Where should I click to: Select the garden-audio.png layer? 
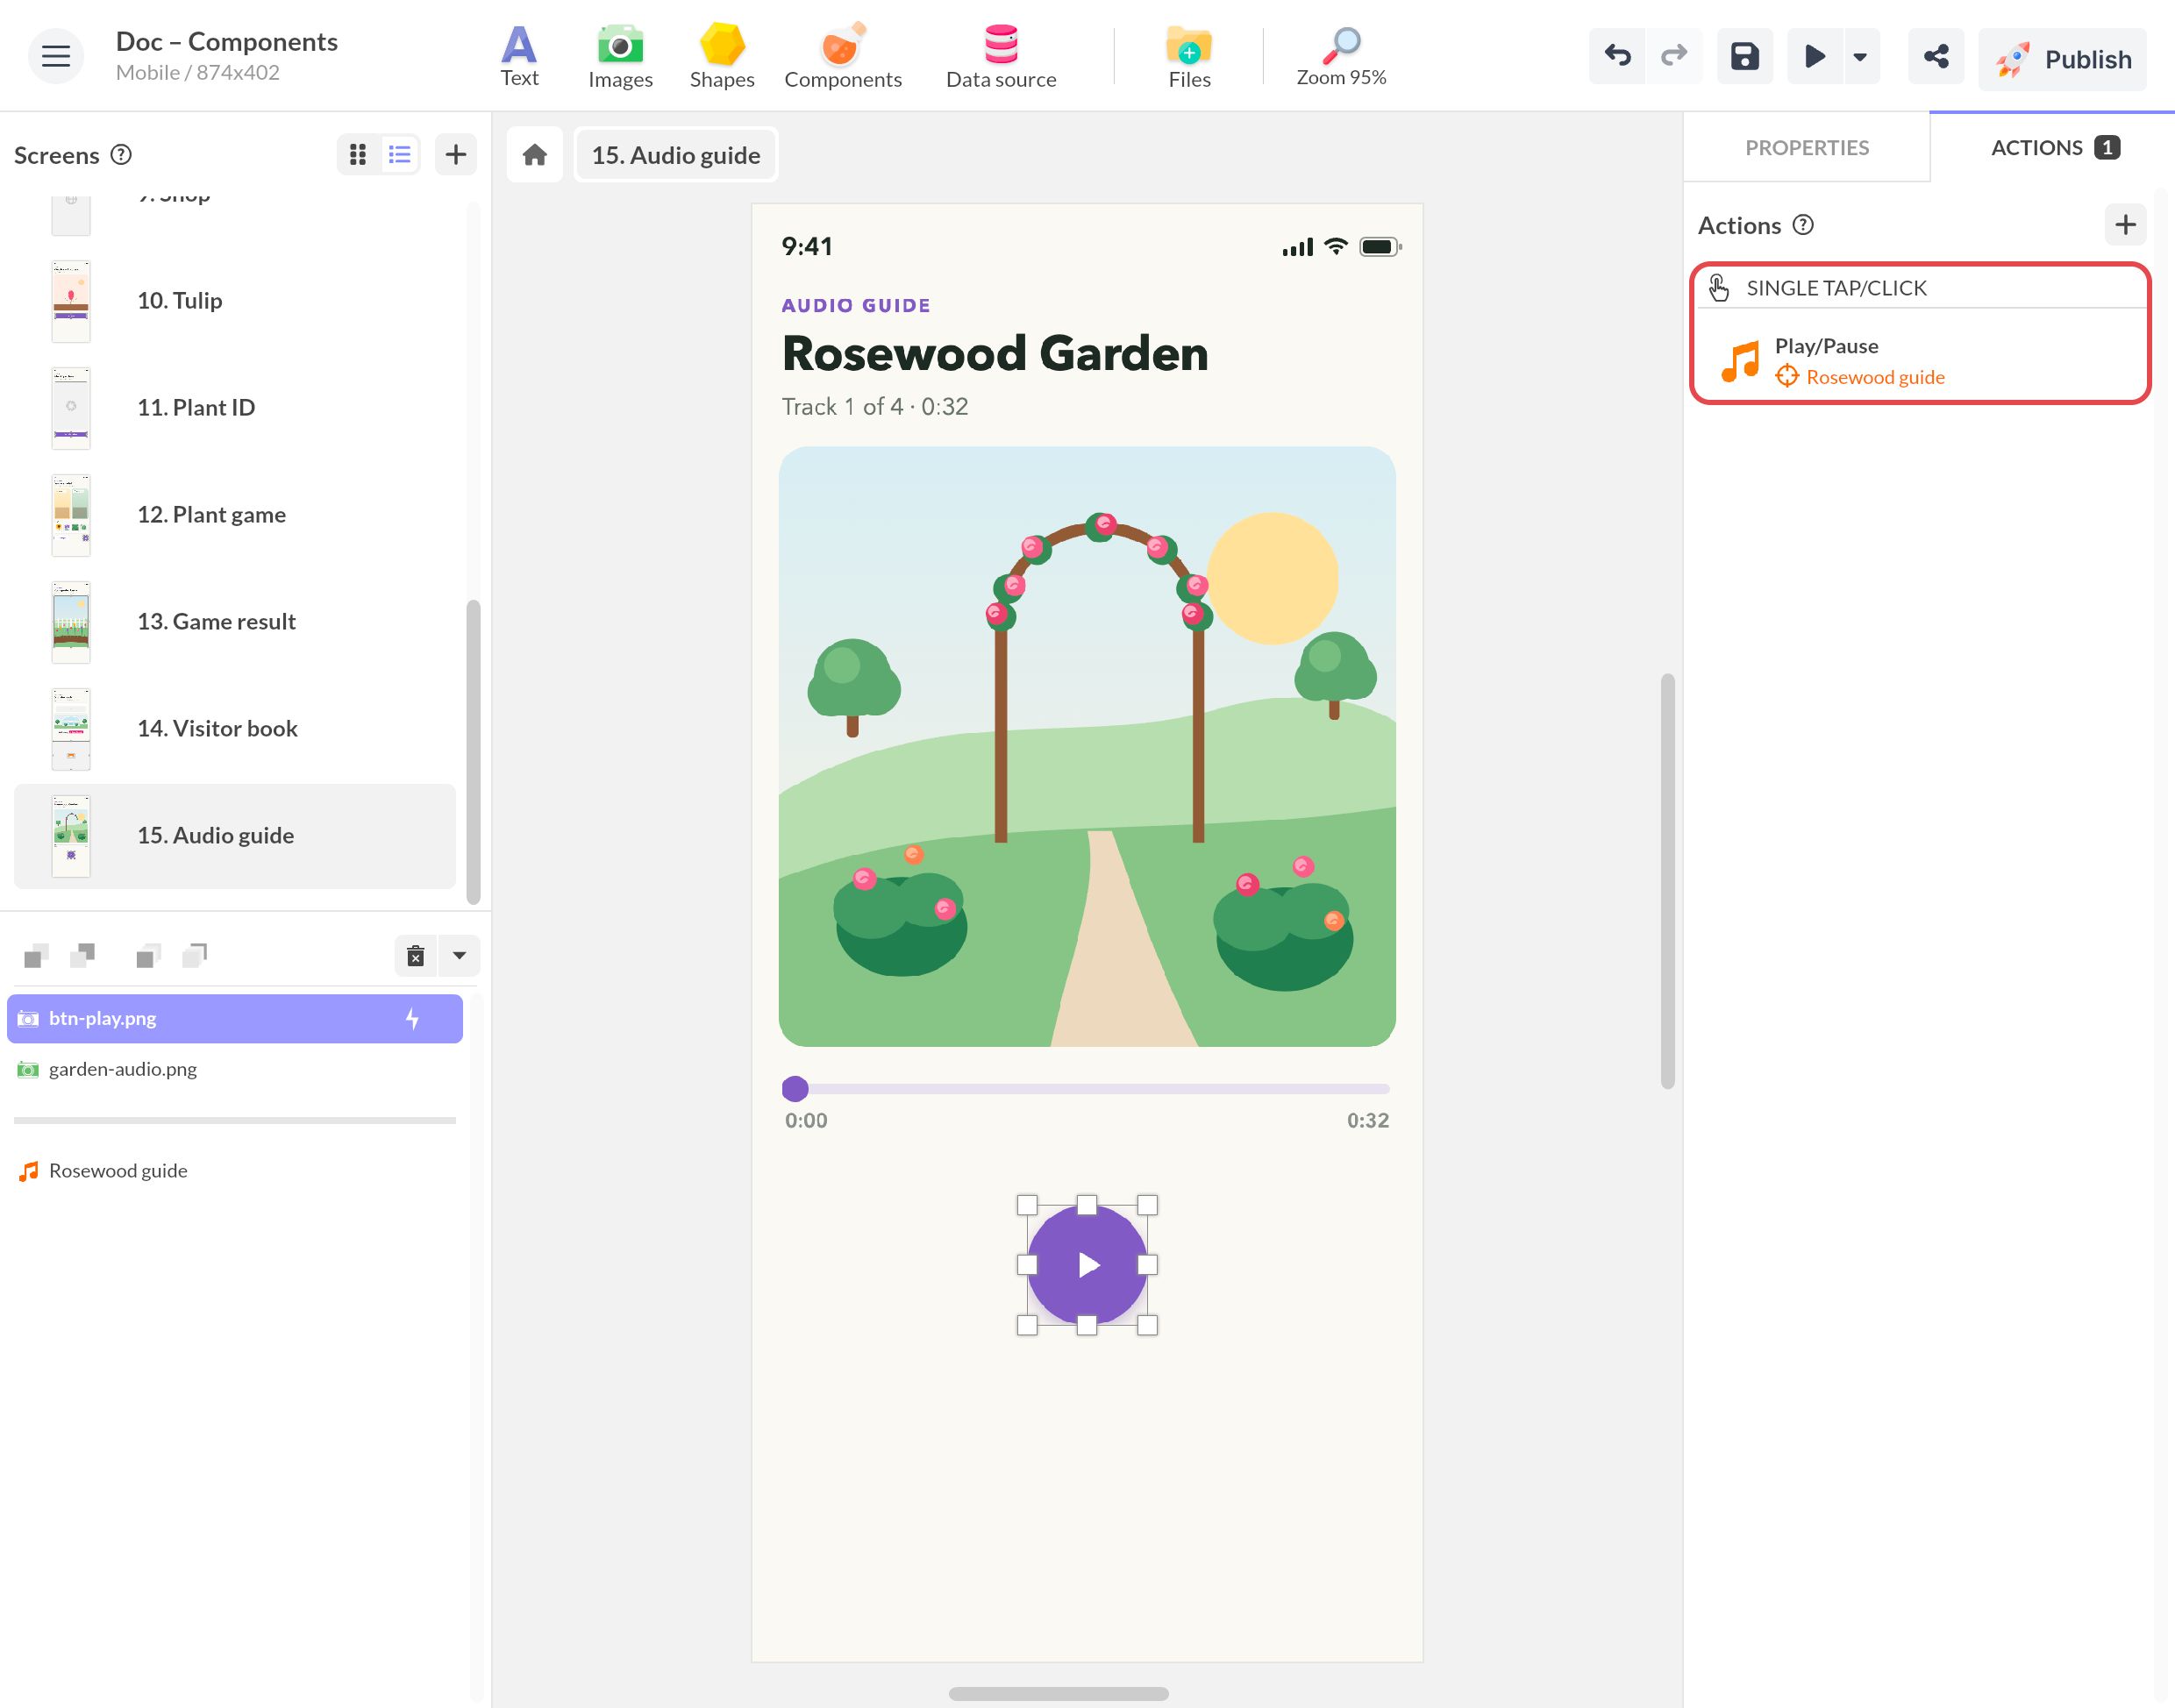[x=235, y=1070]
